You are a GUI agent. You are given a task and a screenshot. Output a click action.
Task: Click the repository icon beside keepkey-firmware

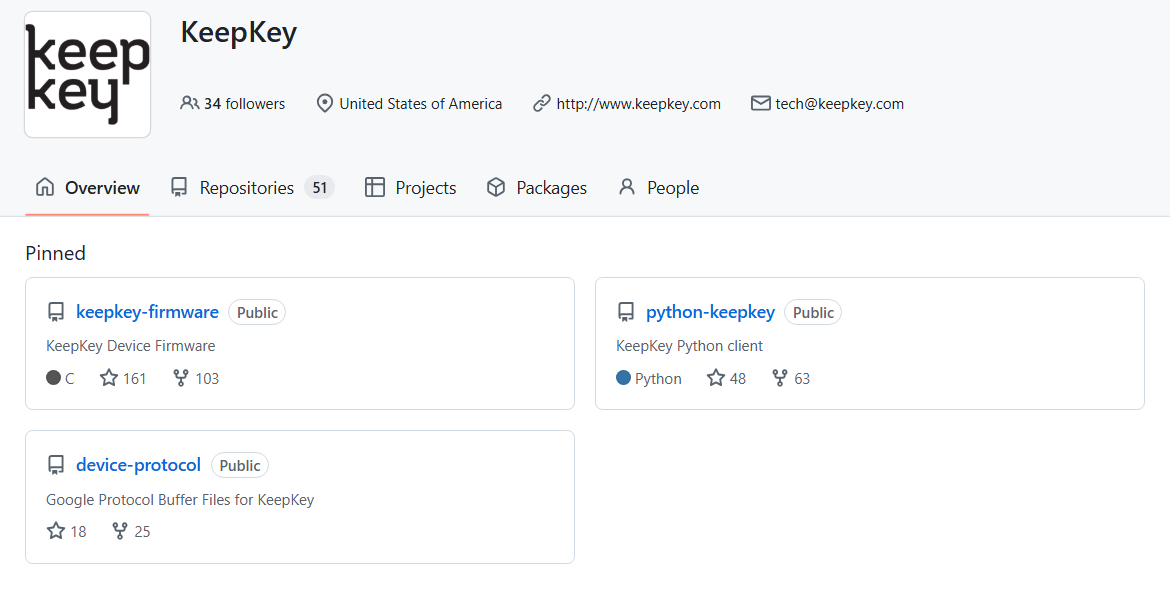(x=56, y=312)
